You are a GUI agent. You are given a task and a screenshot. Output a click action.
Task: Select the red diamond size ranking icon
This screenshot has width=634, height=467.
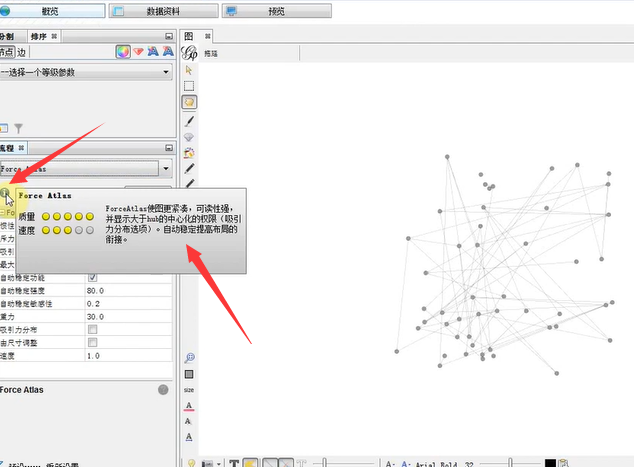(138, 52)
